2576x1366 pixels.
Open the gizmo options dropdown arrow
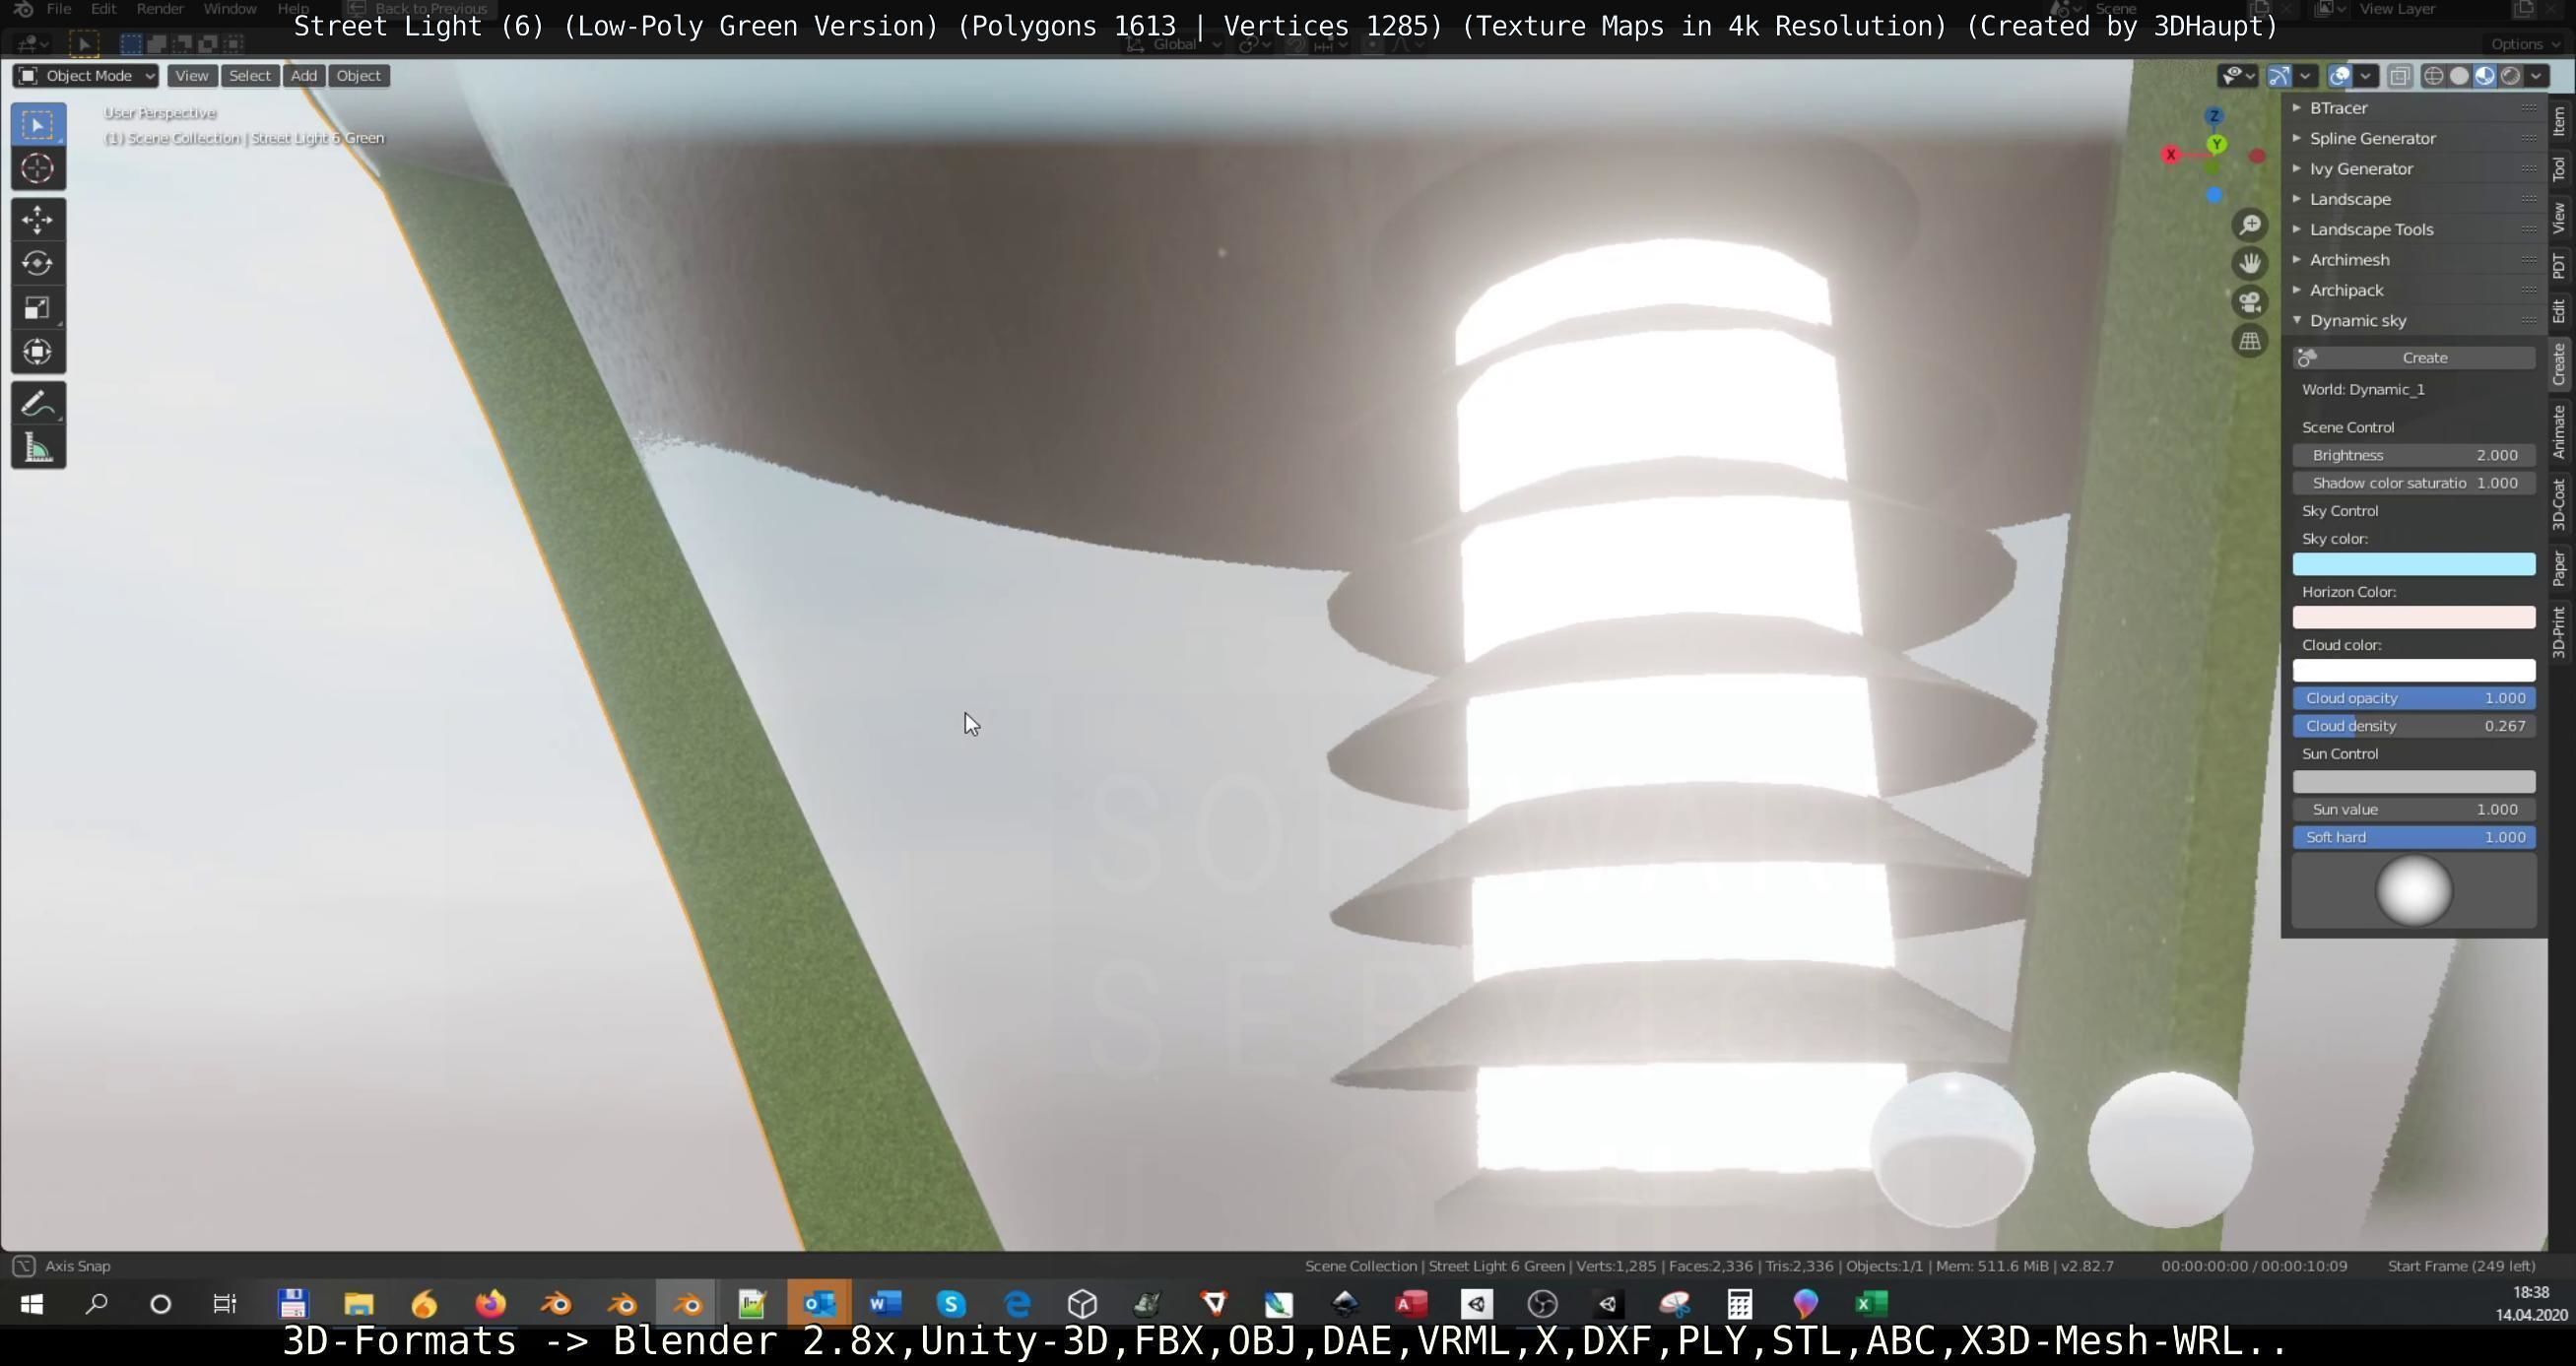tap(2305, 76)
